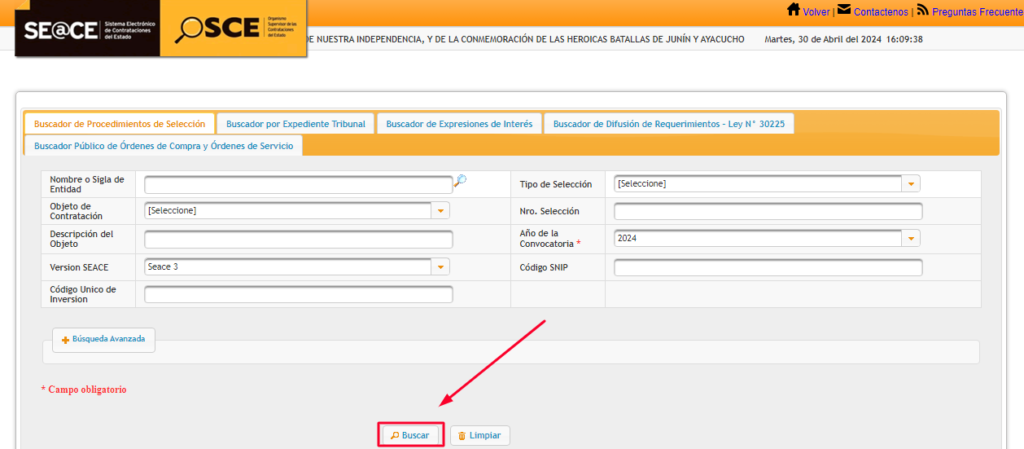The width and height of the screenshot is (1024, 449).
Task: Open Año de la Convocatoria dropdown arrow
Action: point(912,239)
